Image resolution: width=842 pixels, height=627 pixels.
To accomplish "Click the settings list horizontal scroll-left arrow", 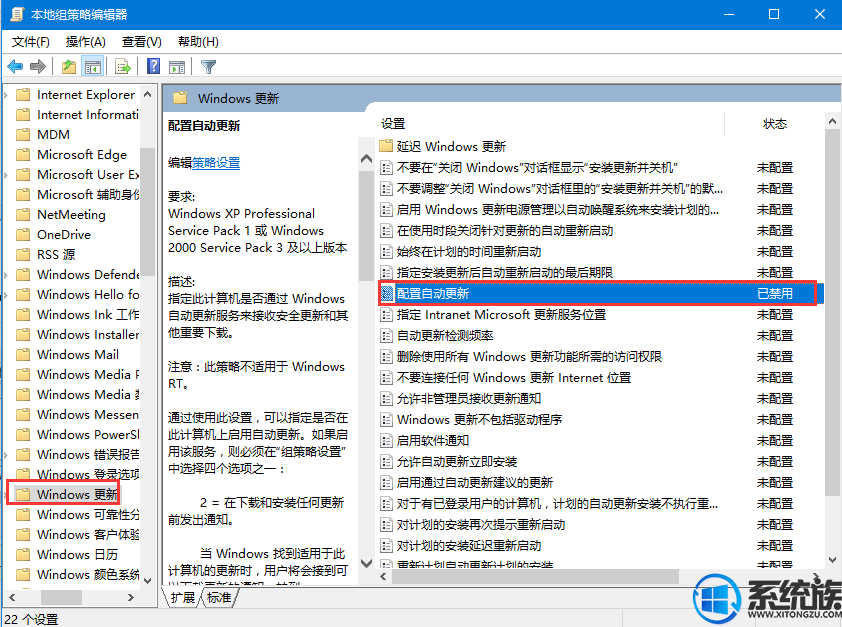I will [x=383, y=577].
